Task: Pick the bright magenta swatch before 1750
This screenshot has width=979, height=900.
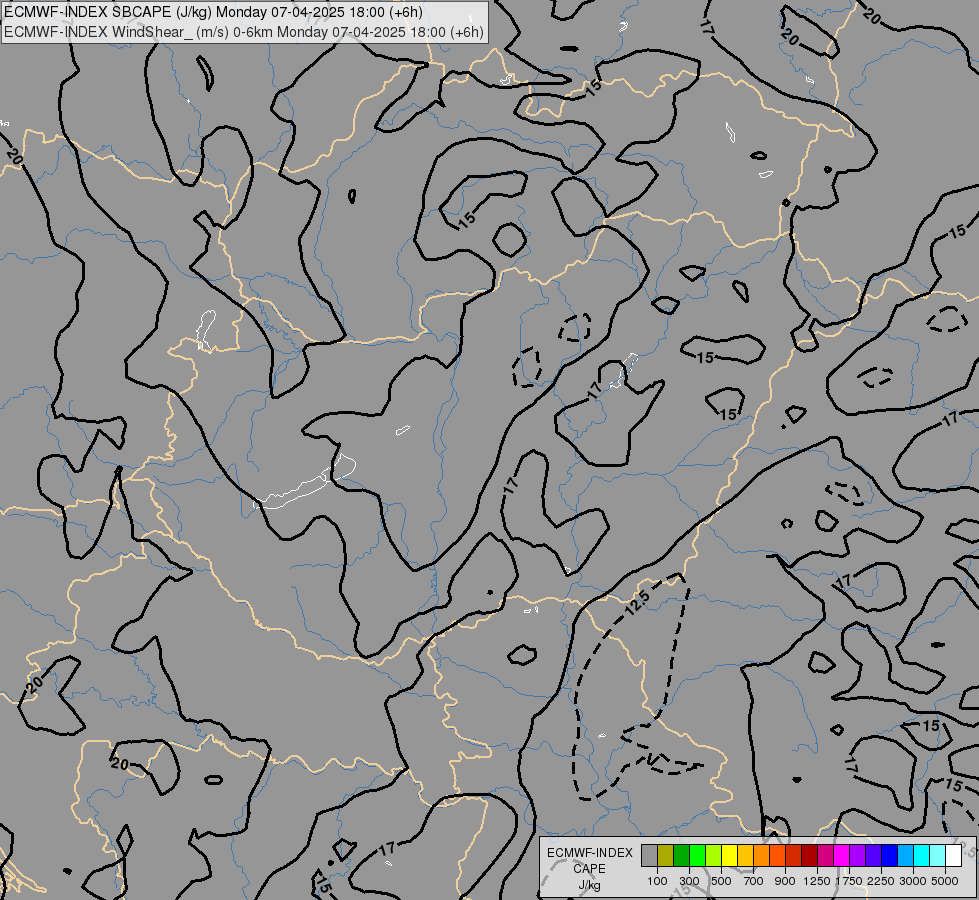Action: coord(842,855)
